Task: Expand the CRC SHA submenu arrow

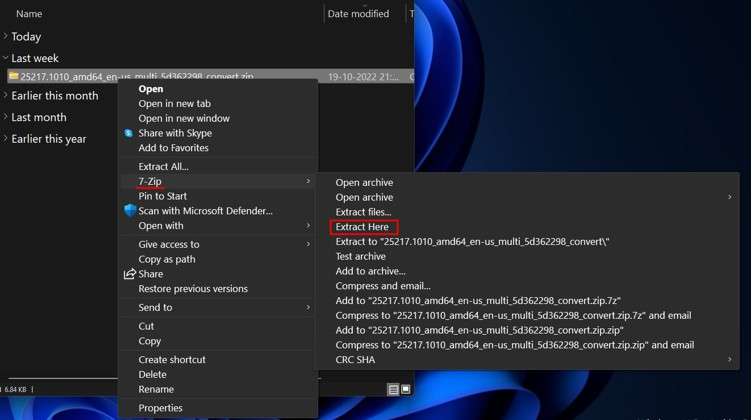Action: click(729, 359)
